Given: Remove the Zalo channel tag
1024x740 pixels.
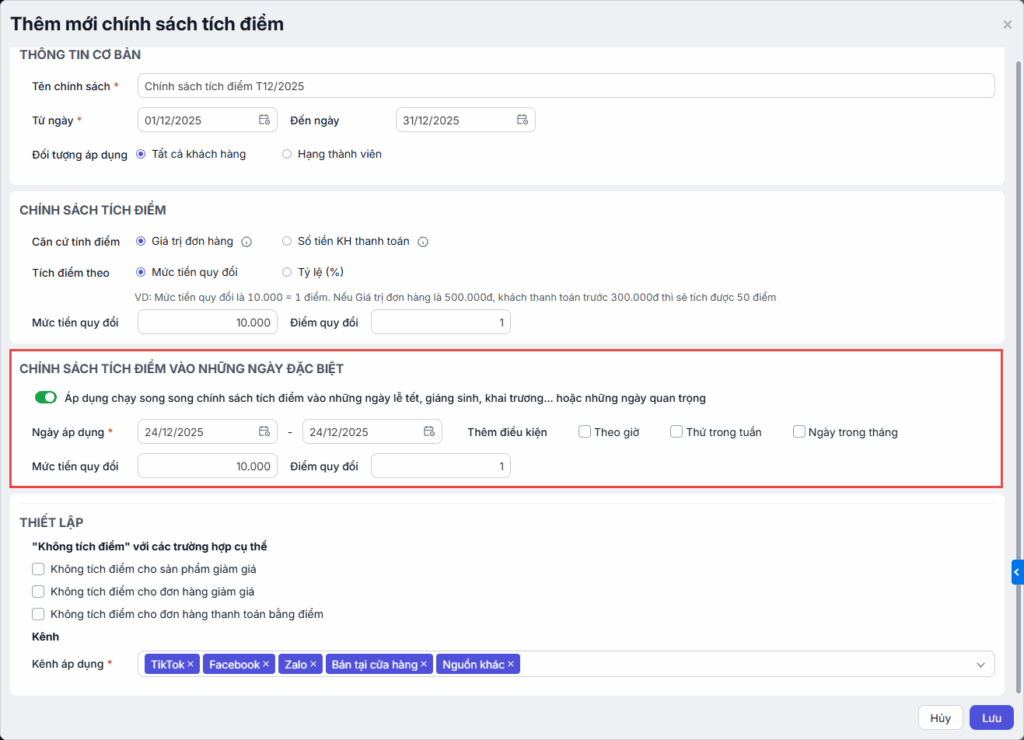Looking at the screenshot, I should tap(313, 664).
